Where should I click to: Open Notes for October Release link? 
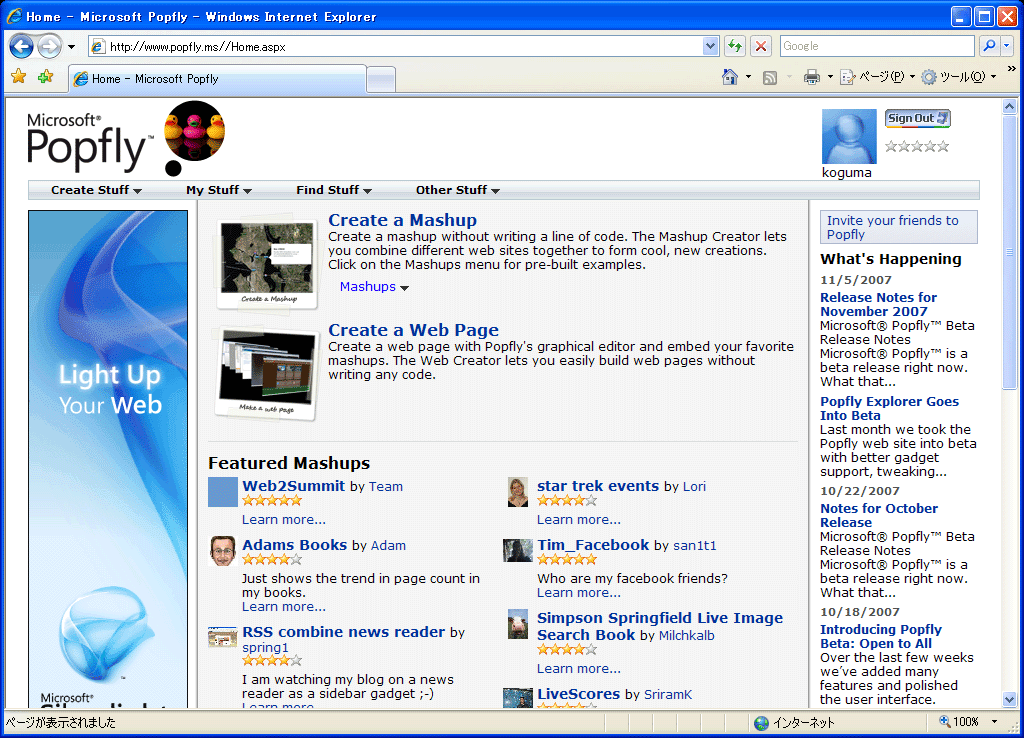[879, 515]
